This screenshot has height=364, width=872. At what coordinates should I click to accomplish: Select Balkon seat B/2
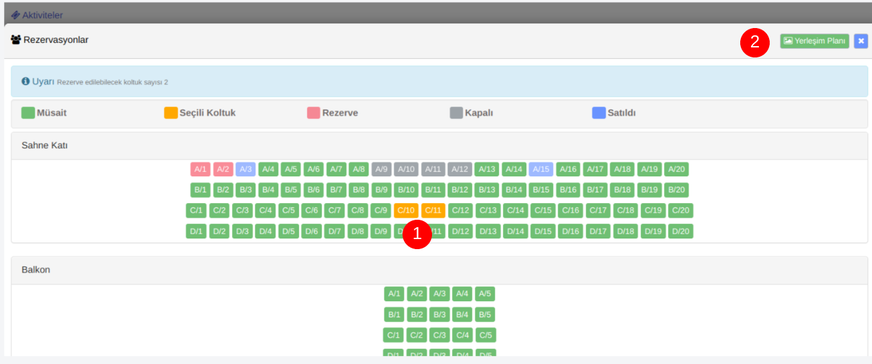[417, 315]
